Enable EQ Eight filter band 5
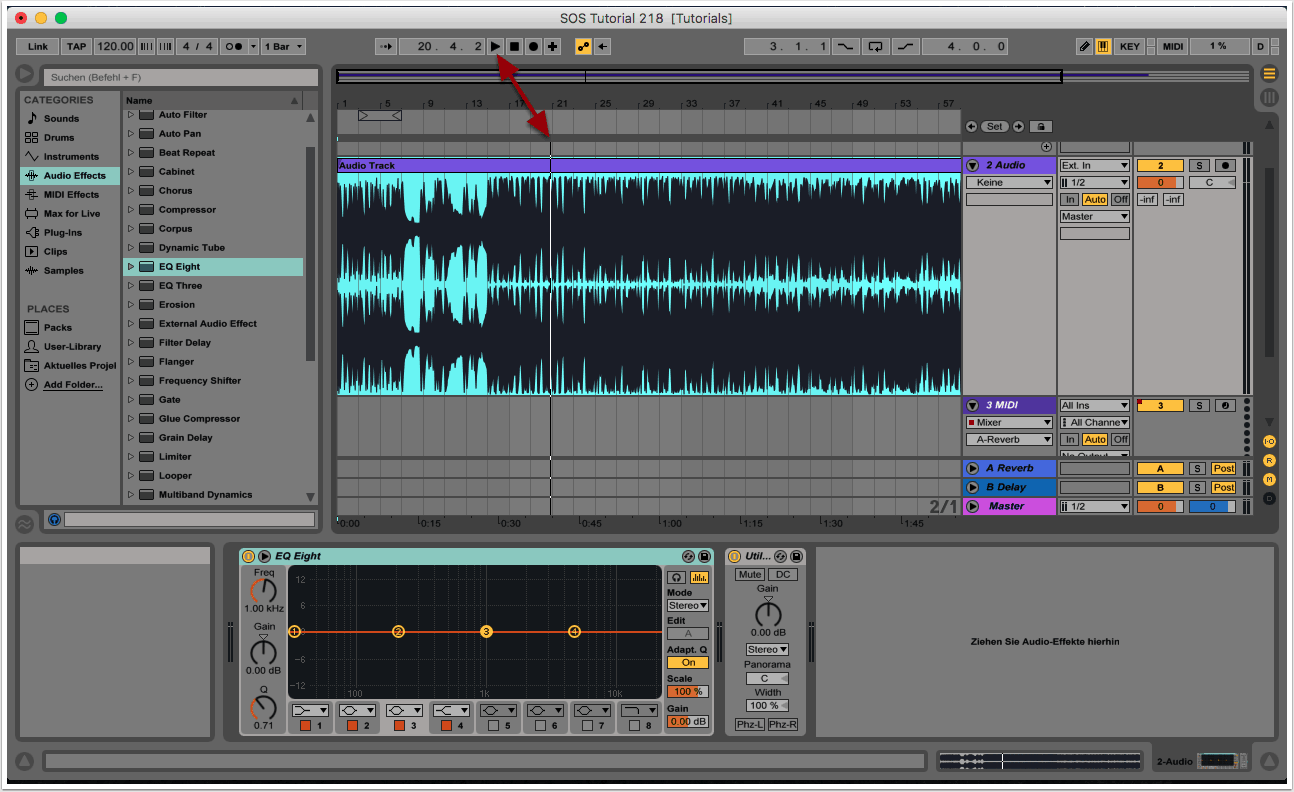Viewport: 1294px width, 792px height. click(x=494, y=726)
